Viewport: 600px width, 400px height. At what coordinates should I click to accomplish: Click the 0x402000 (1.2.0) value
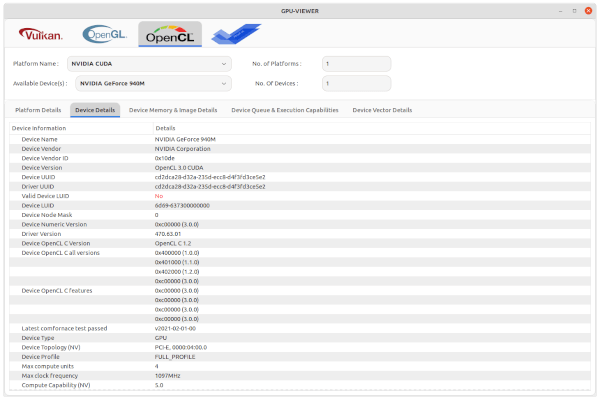tap(177, 272)
